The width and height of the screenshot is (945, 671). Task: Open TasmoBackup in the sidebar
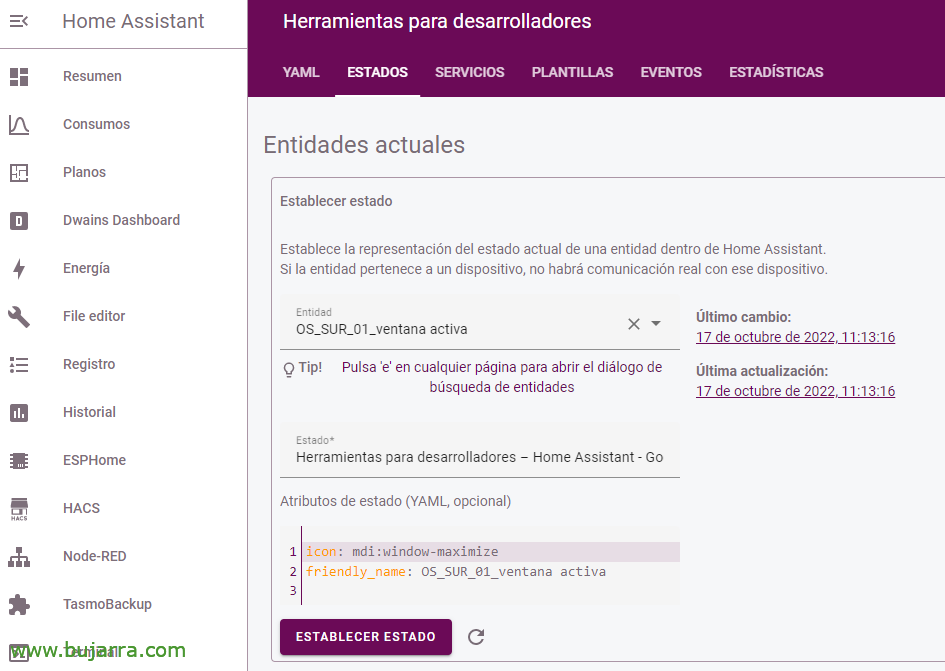[x=107, y=604]
